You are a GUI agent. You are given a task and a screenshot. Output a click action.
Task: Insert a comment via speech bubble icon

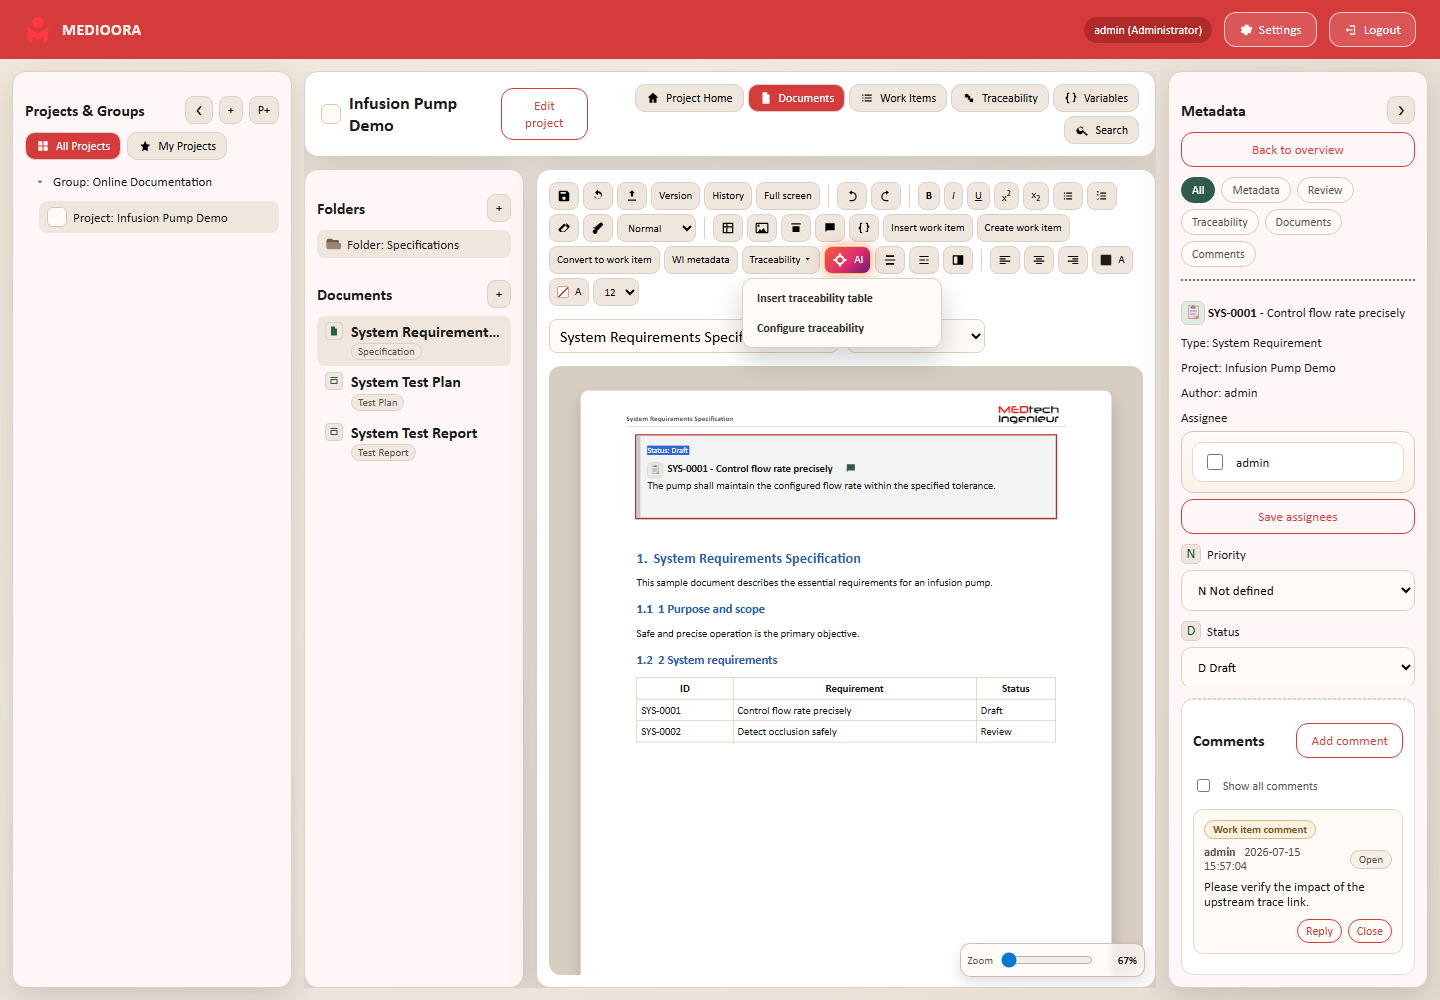[x=830, y=228]
